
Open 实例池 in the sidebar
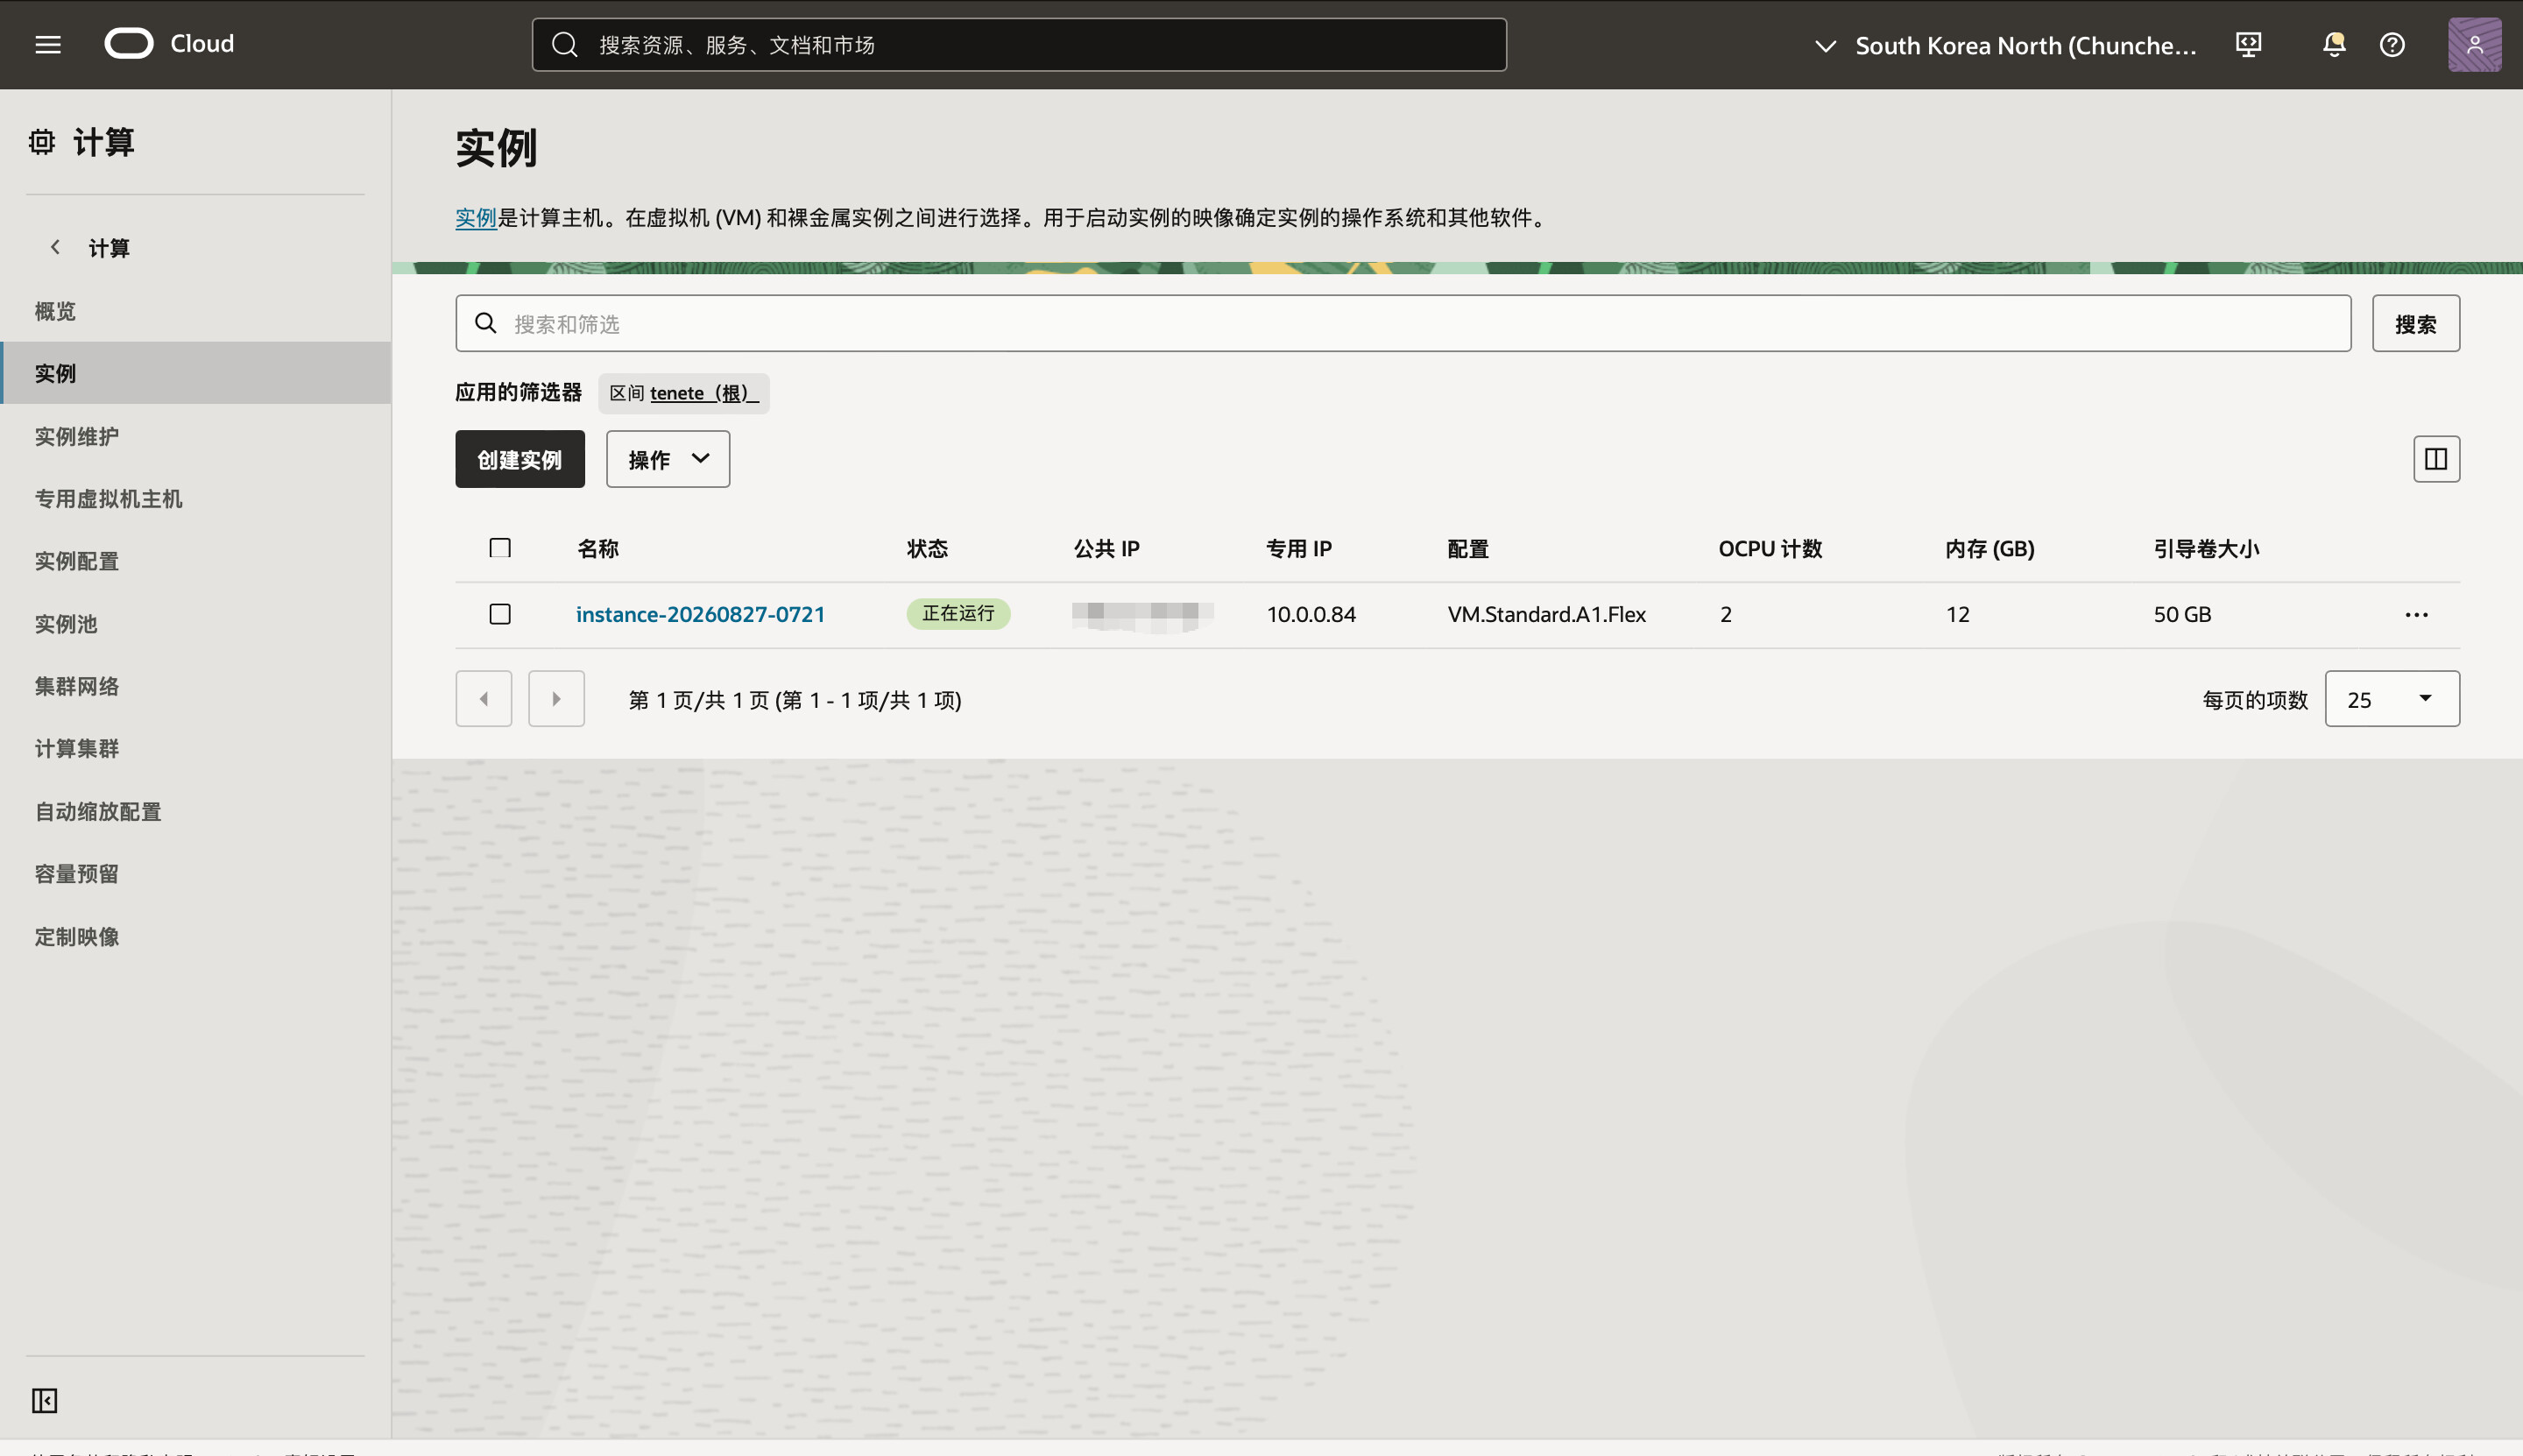pos(66,623)
